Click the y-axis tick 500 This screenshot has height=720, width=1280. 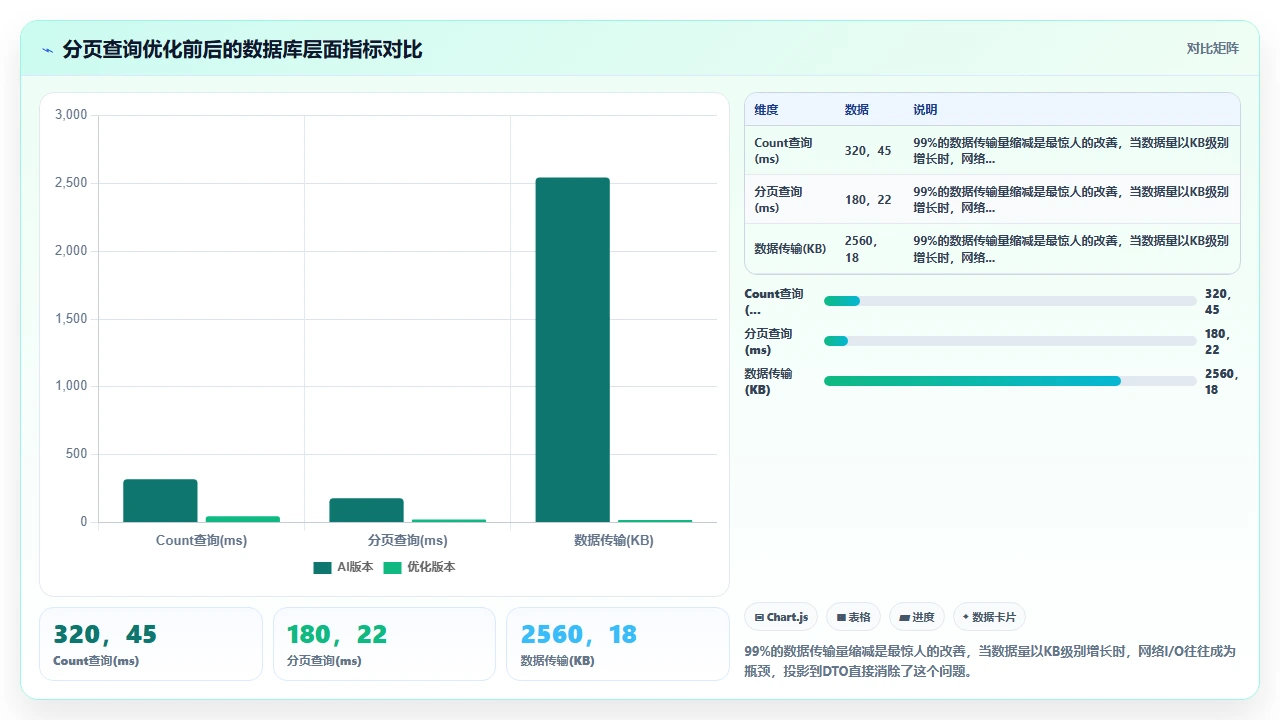77,454
